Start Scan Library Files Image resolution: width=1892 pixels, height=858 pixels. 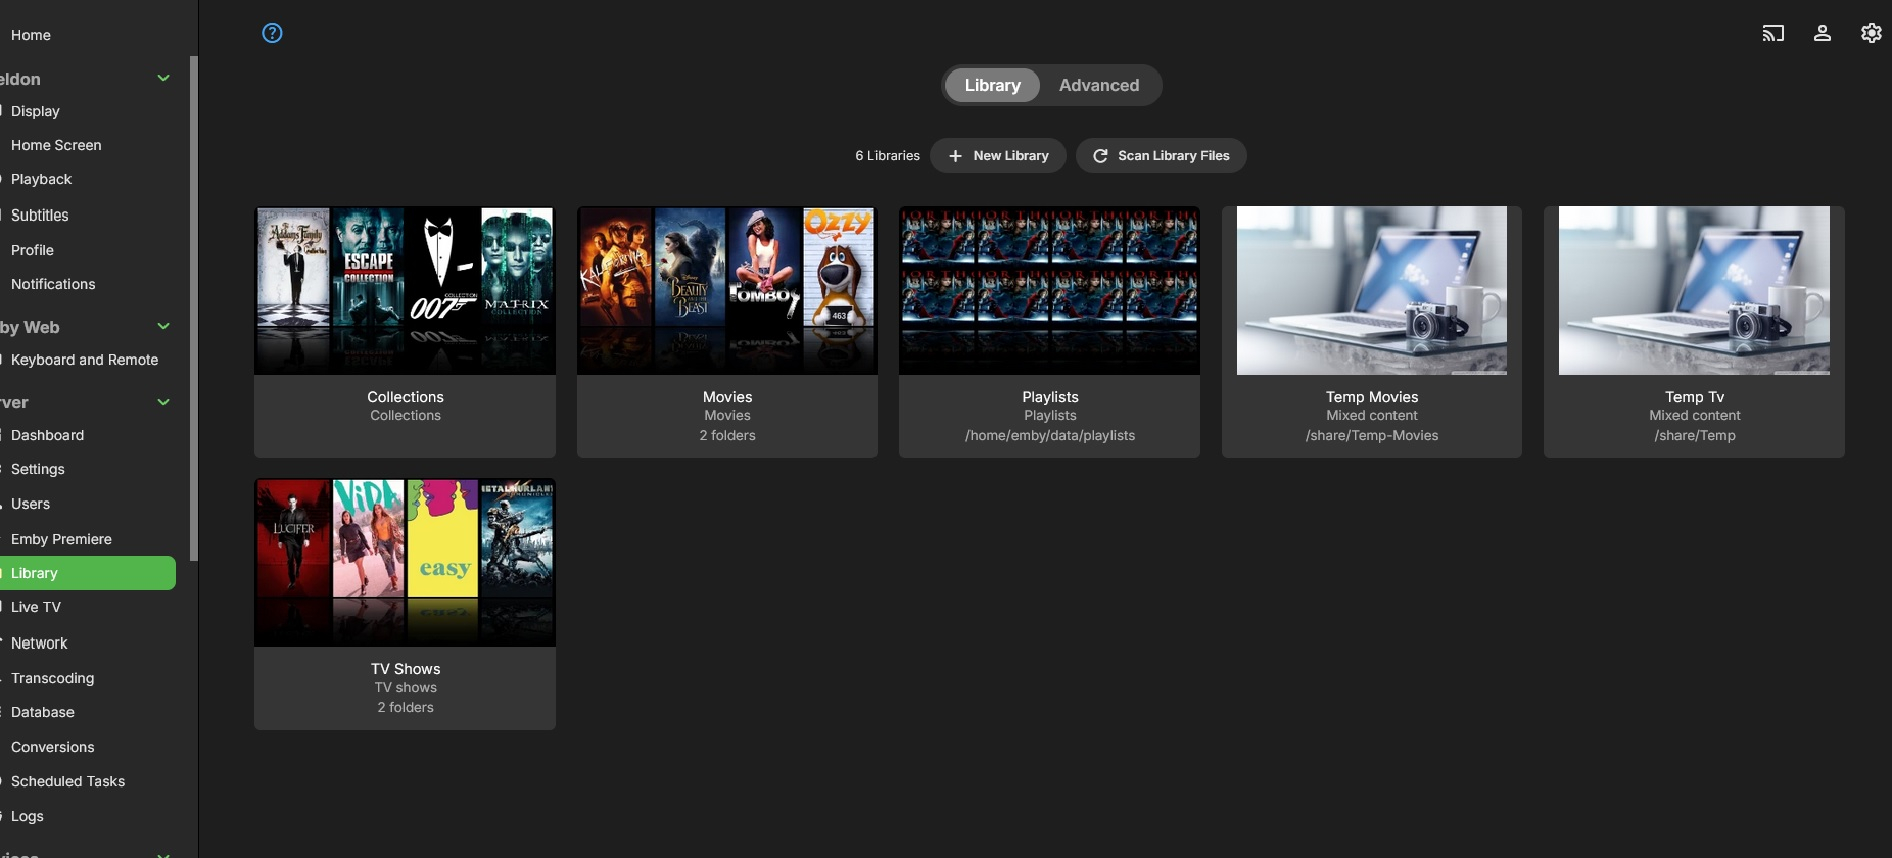tap(1161, 156)
